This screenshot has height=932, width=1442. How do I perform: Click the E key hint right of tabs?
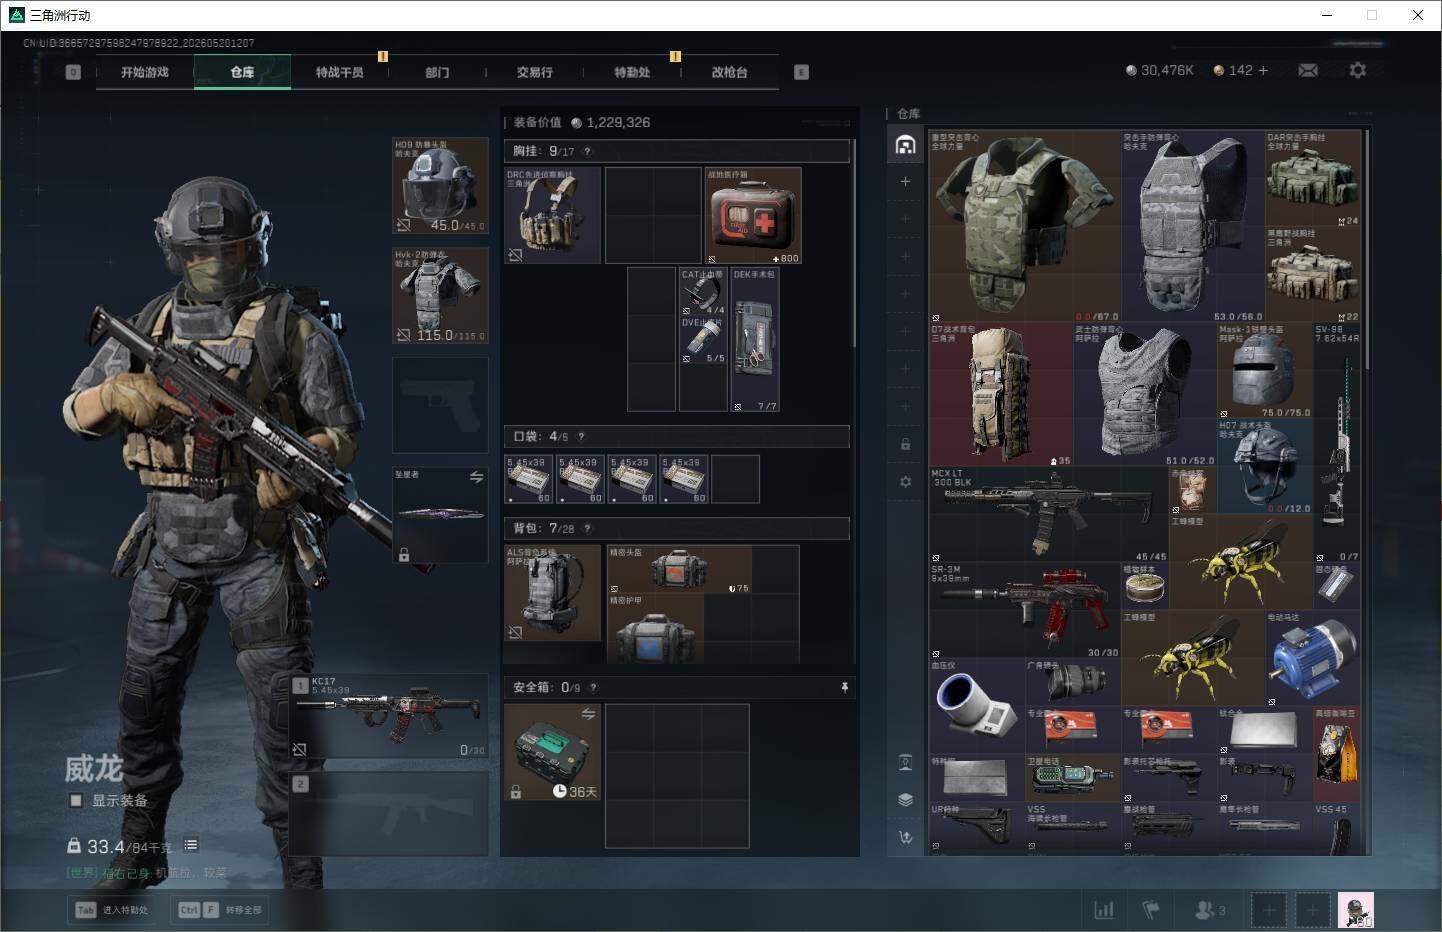click(801, 72)
